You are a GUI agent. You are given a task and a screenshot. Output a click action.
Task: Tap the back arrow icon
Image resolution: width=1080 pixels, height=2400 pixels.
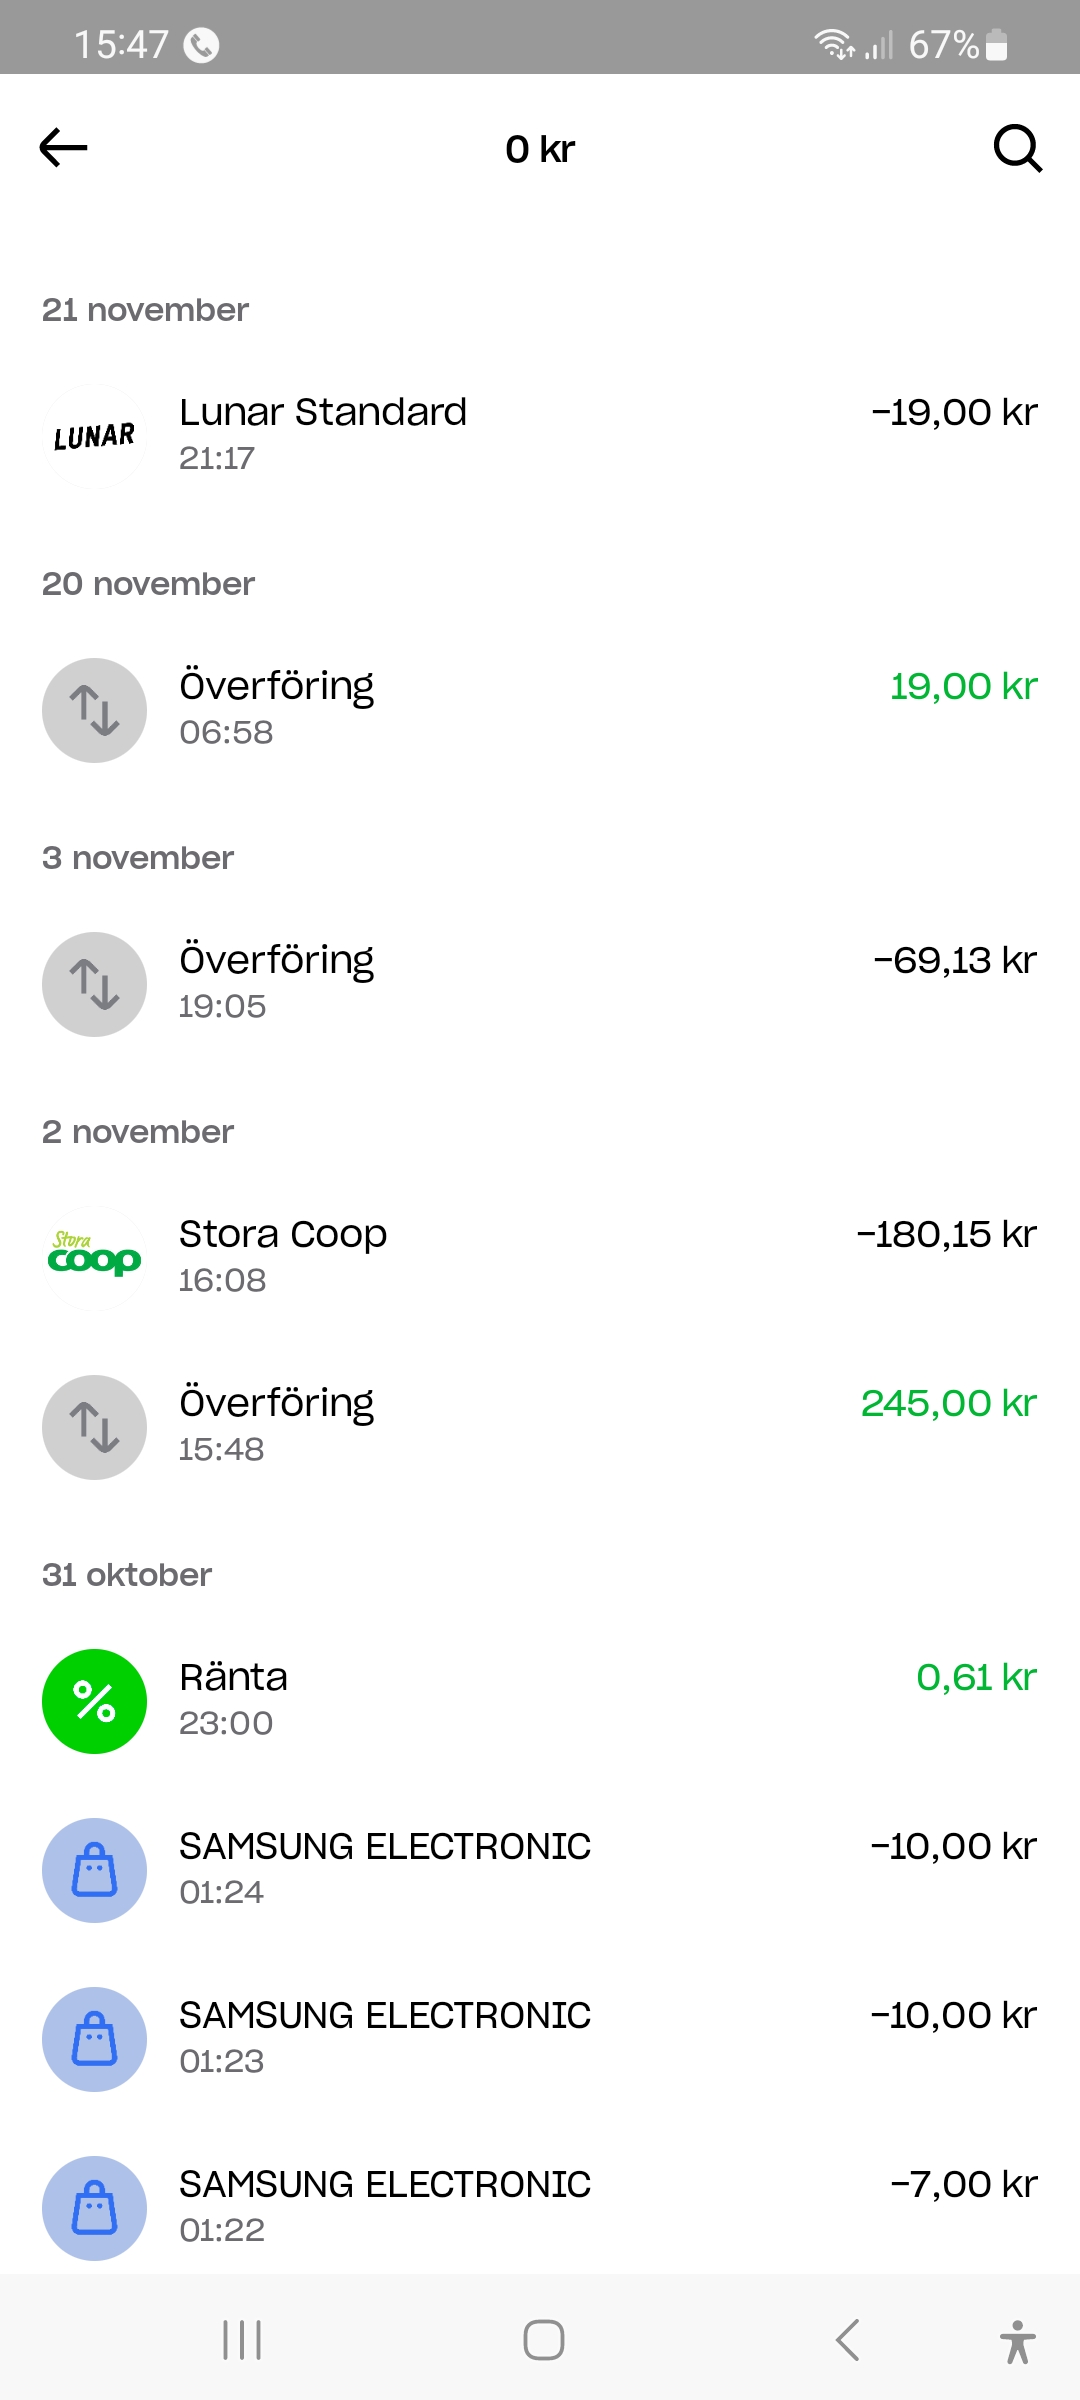[64, 148]
